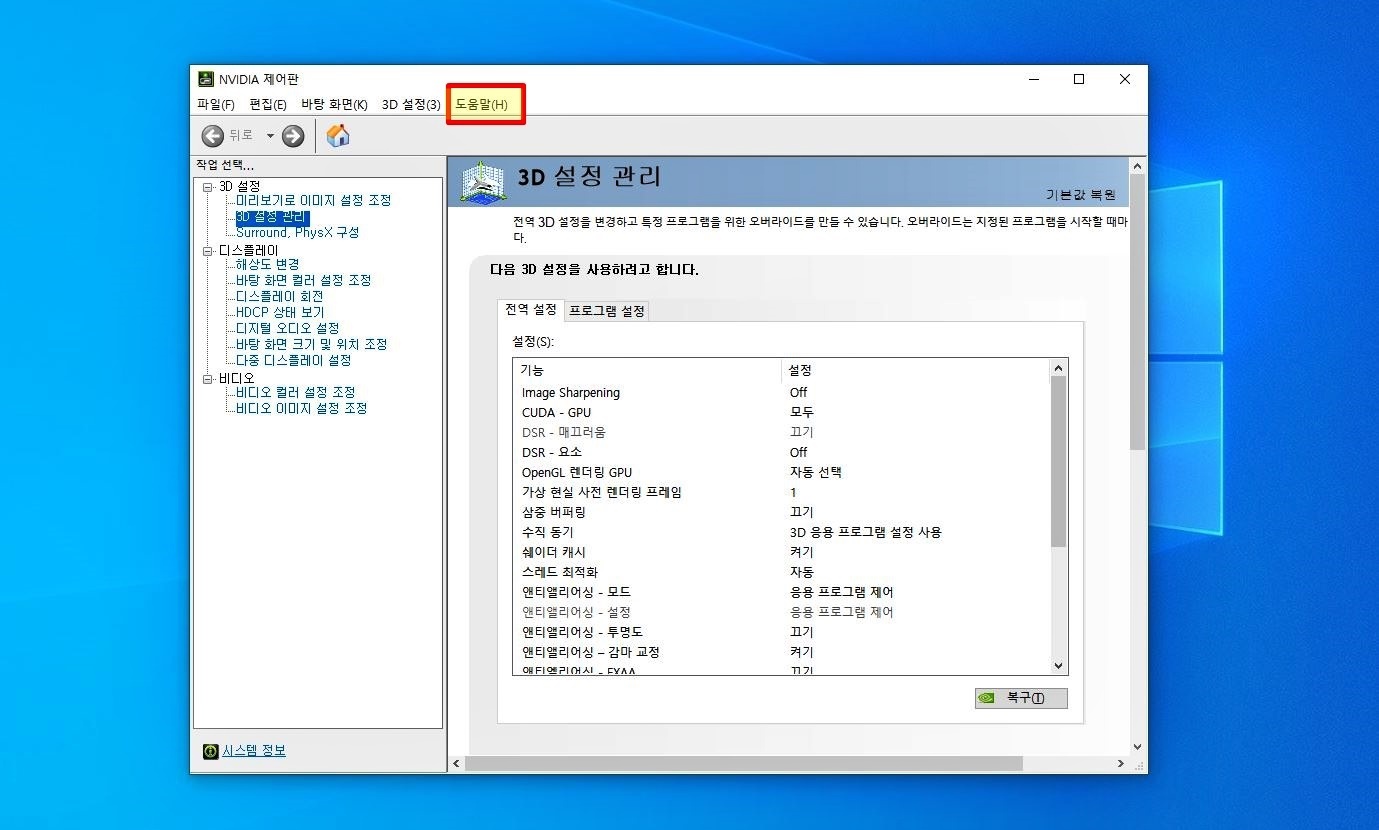This screenshot has width=1379, height=830.
Task: Select 해상도 변경 in the tree
Action: click(267, 264)
